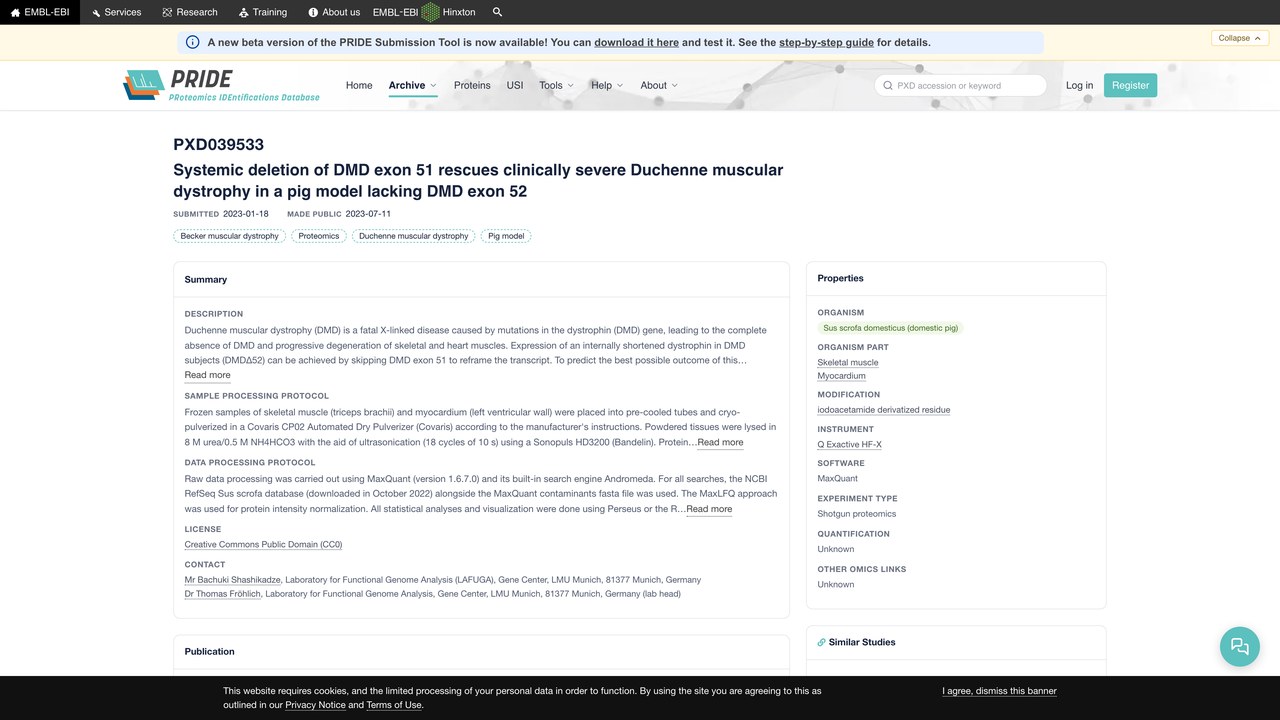Go to the Proteins menu item
Image resolution: width=1280 pixels, height=720 pixels.
[472, 85]
